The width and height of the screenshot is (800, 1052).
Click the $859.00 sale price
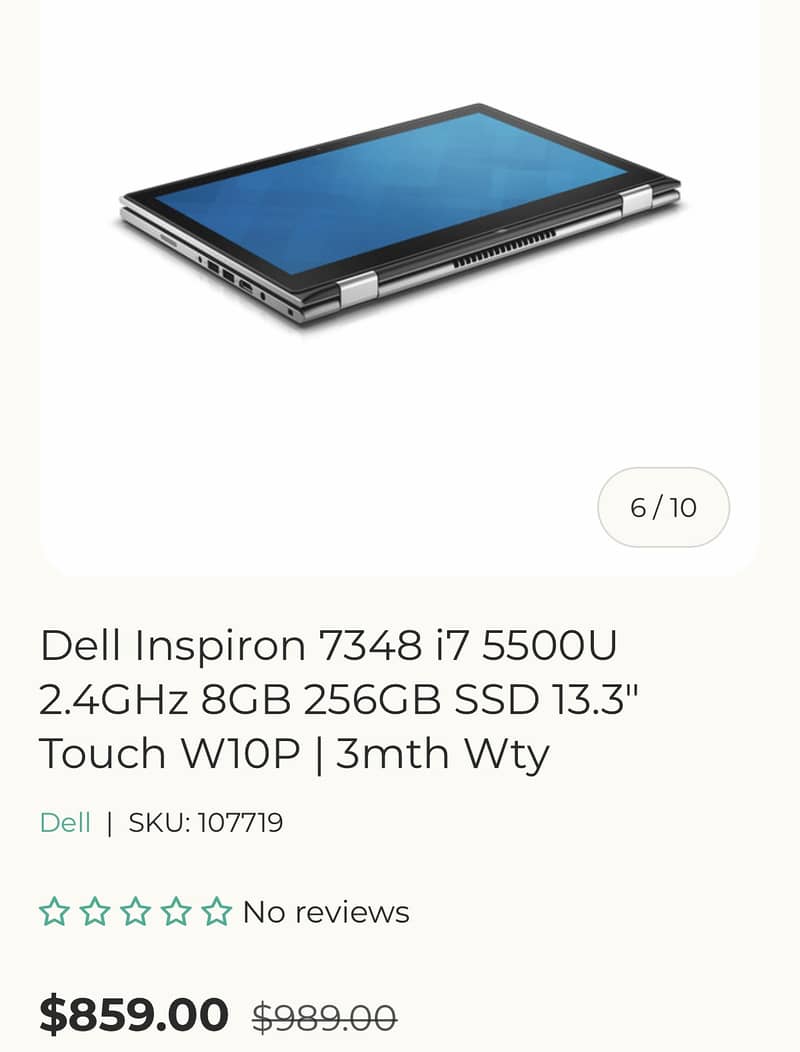[x=134, y=1014]
